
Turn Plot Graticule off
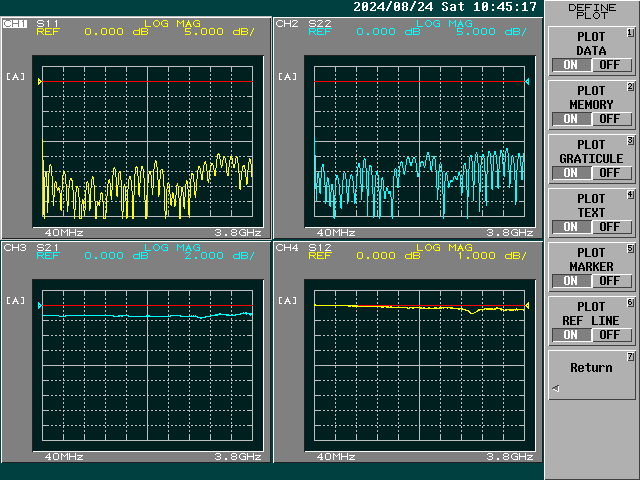612,173
